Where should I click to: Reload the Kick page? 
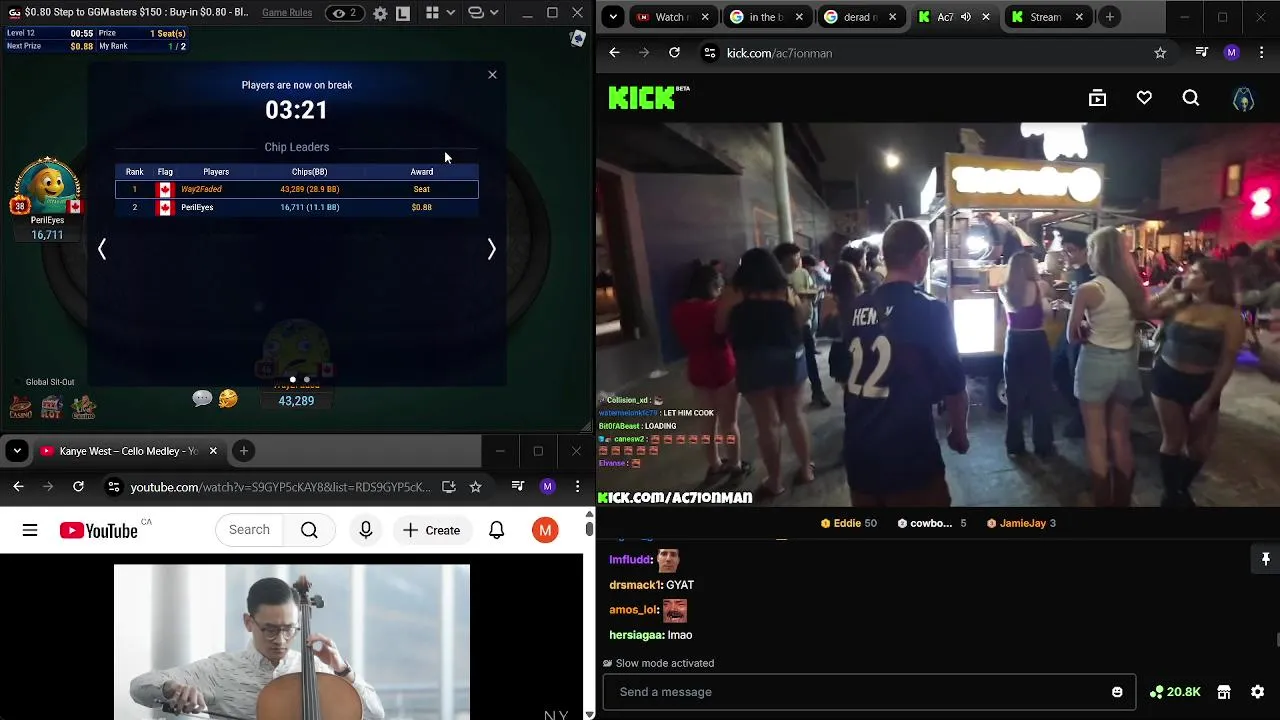click(674, 53)
